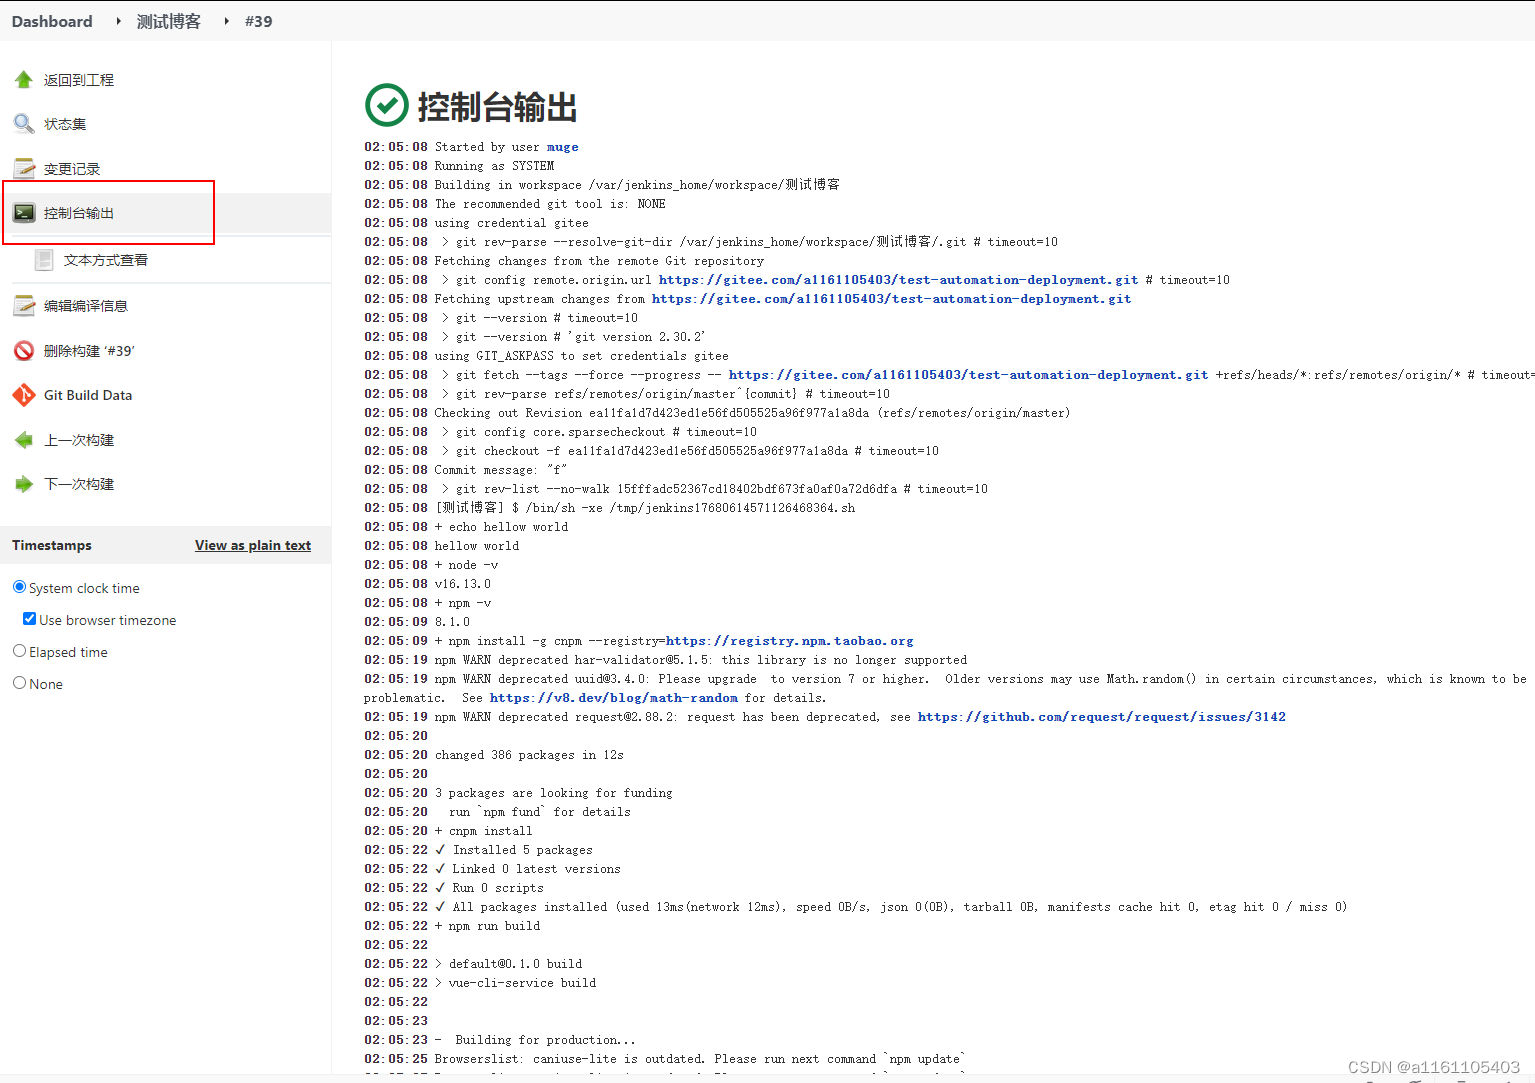Click the line 'default@0.1.0 build'

515,964
